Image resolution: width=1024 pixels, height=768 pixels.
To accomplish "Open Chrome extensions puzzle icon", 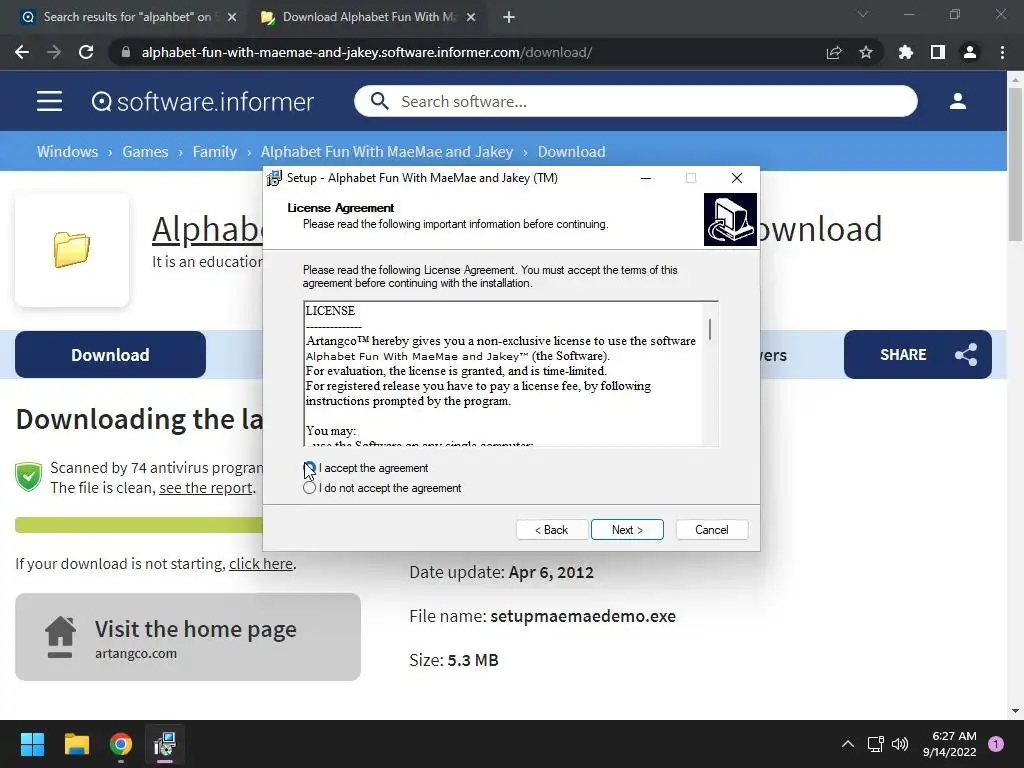I will pos(906,52).
